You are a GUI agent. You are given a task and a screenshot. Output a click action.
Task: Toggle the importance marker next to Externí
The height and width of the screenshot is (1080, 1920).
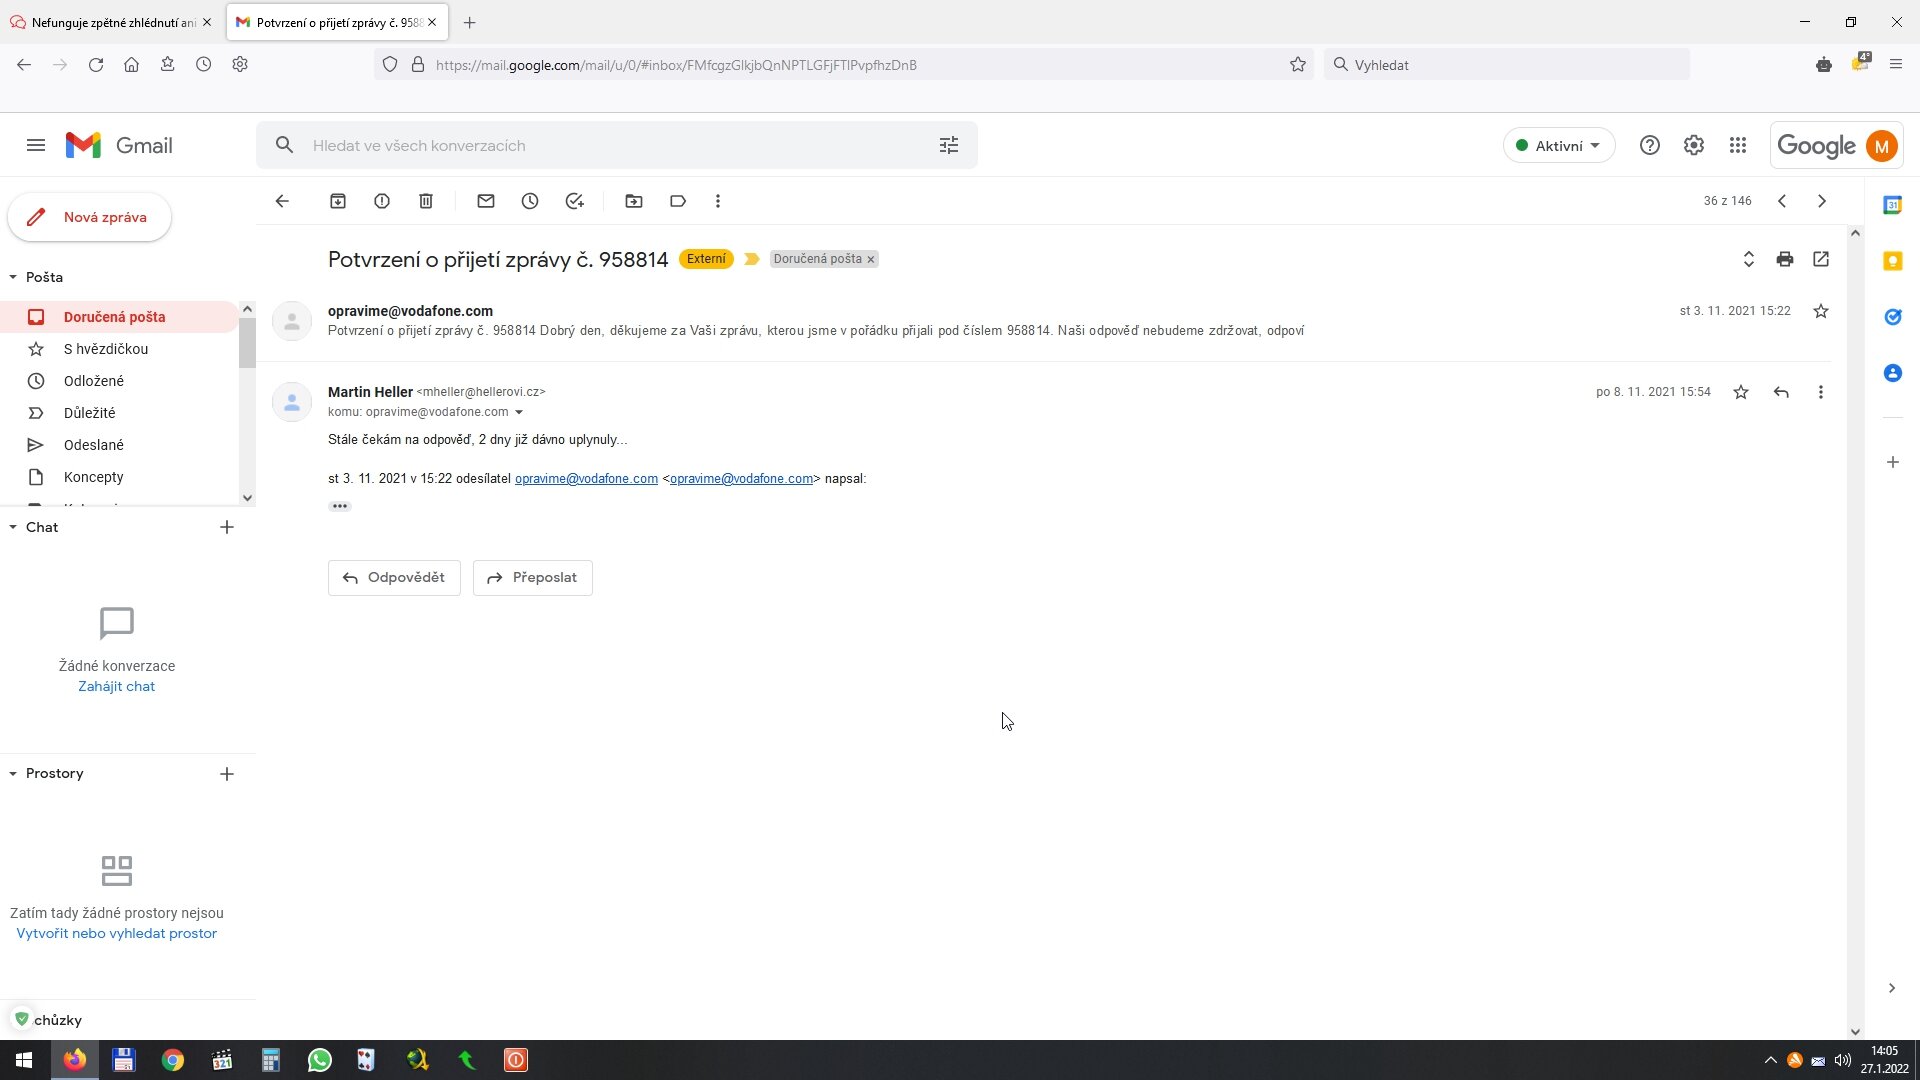752,259
